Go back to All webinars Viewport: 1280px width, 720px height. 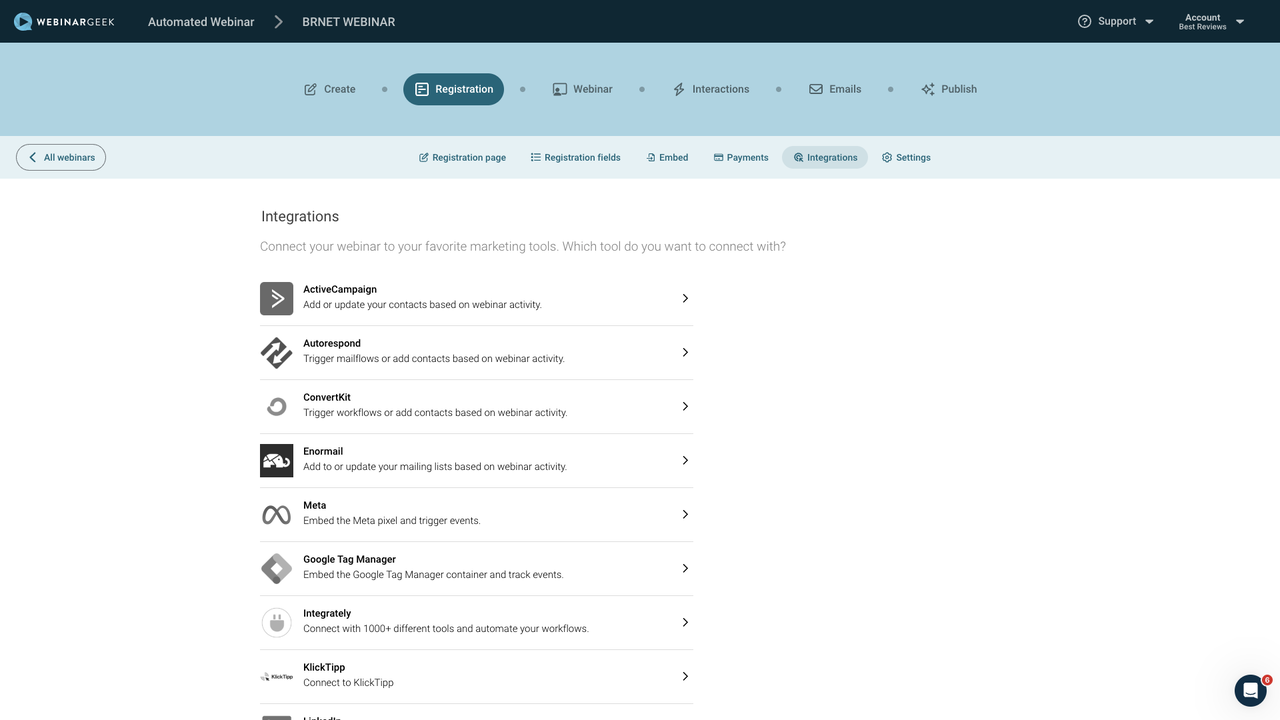pyautogui.click(x=60, y=157)
